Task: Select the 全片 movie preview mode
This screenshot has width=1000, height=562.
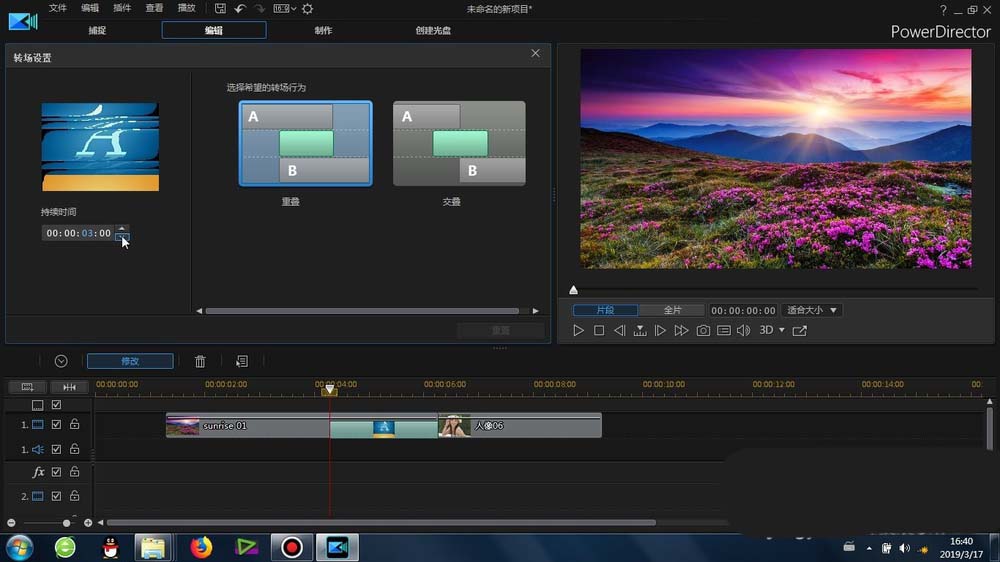Action: 672,310
